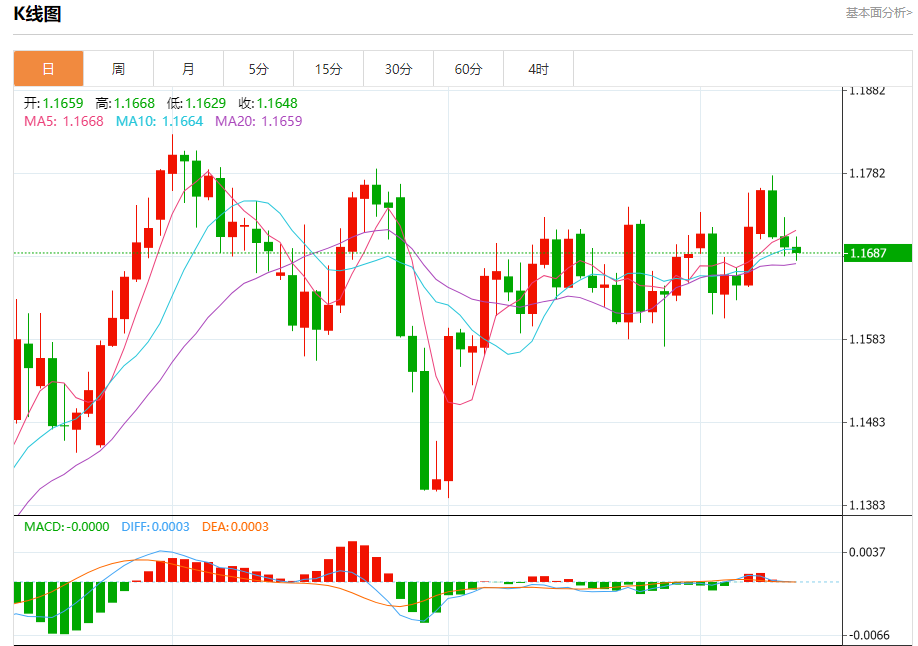Viewport: 918px width, 646px height.
Task: Click the 0.0037 MACD axis label
Action: [x=867, y=552]
